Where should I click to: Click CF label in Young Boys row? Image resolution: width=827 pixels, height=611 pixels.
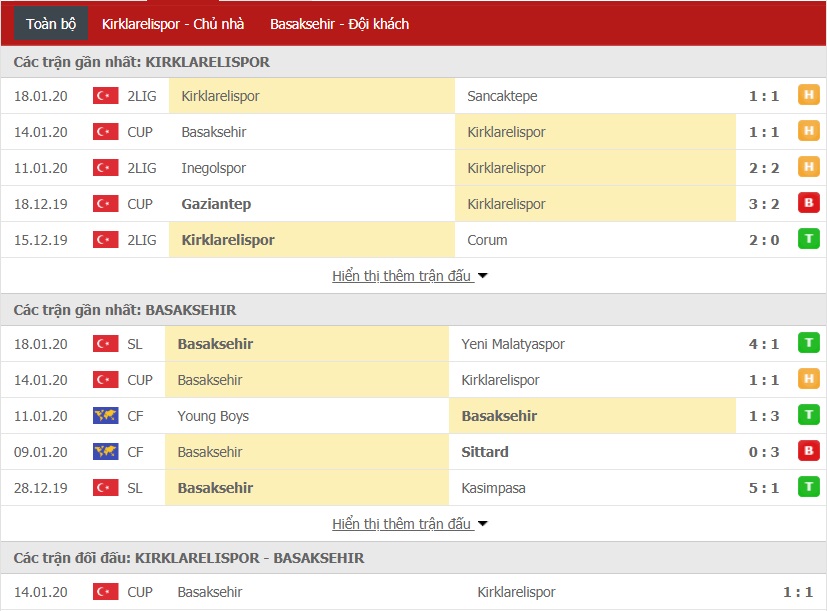(x=135, y=416)
